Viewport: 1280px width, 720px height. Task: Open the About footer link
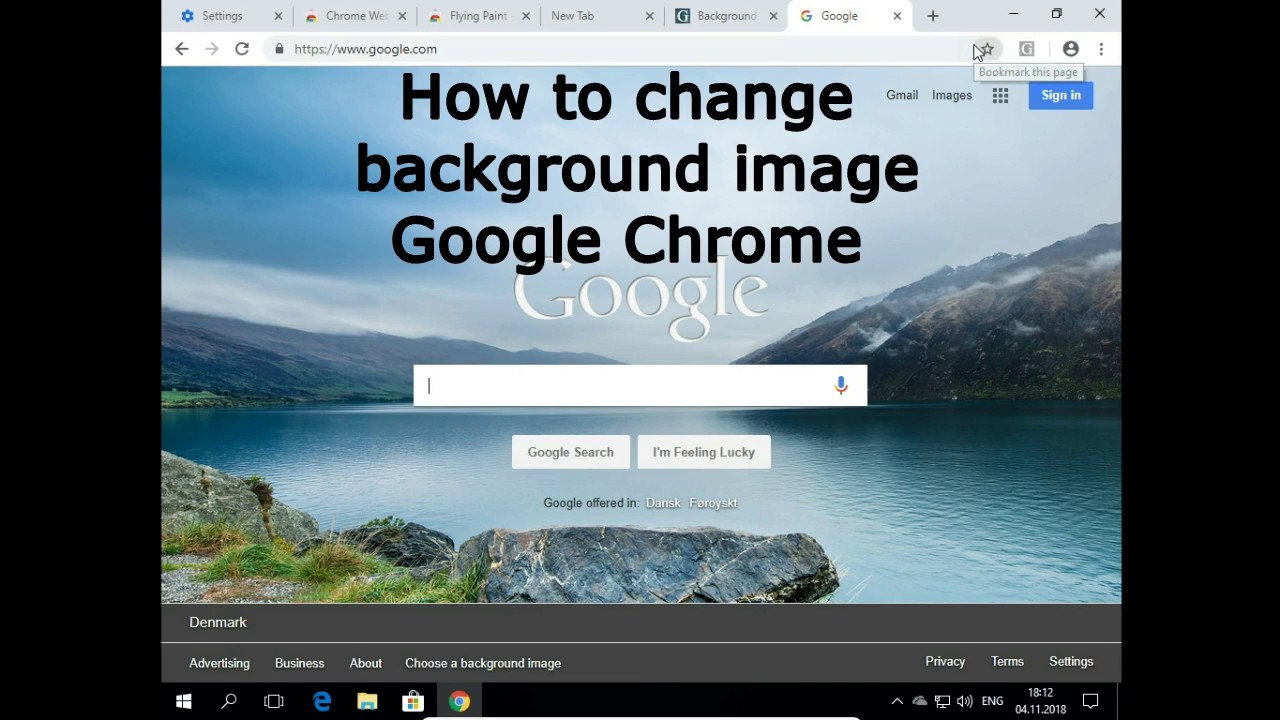point(366,663)
